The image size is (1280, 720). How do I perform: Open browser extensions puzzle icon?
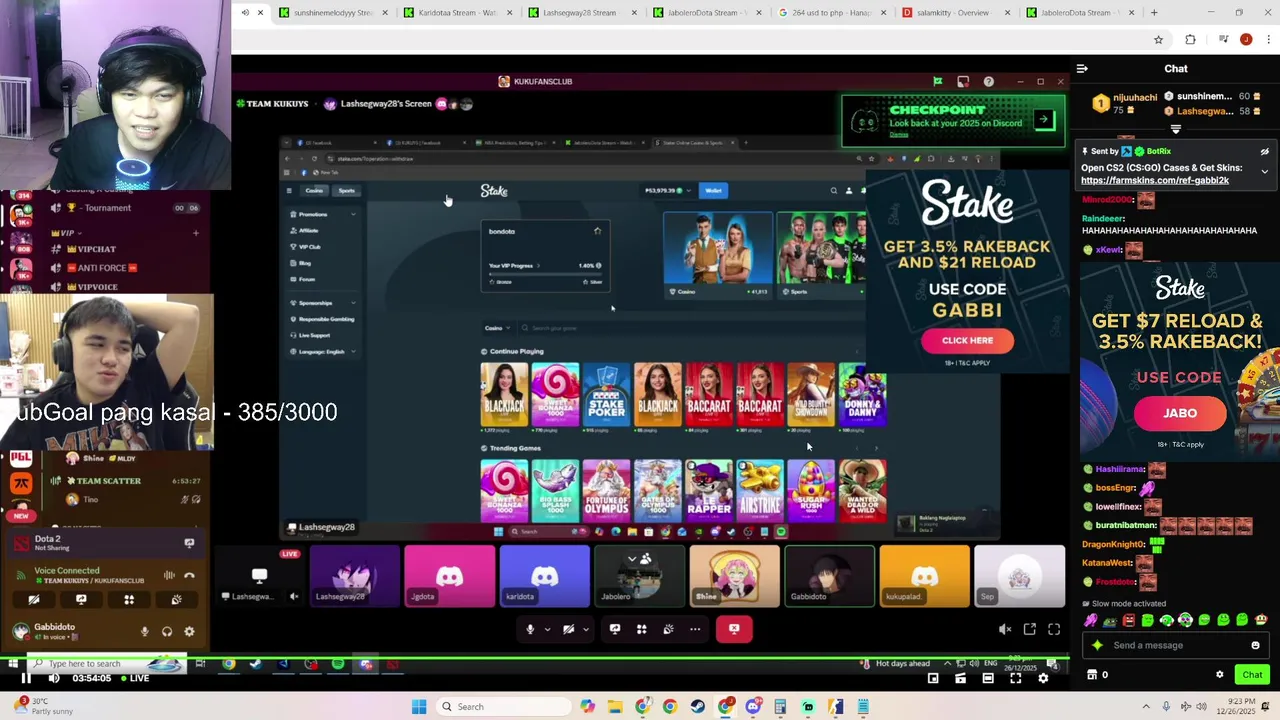point(1190,40)
